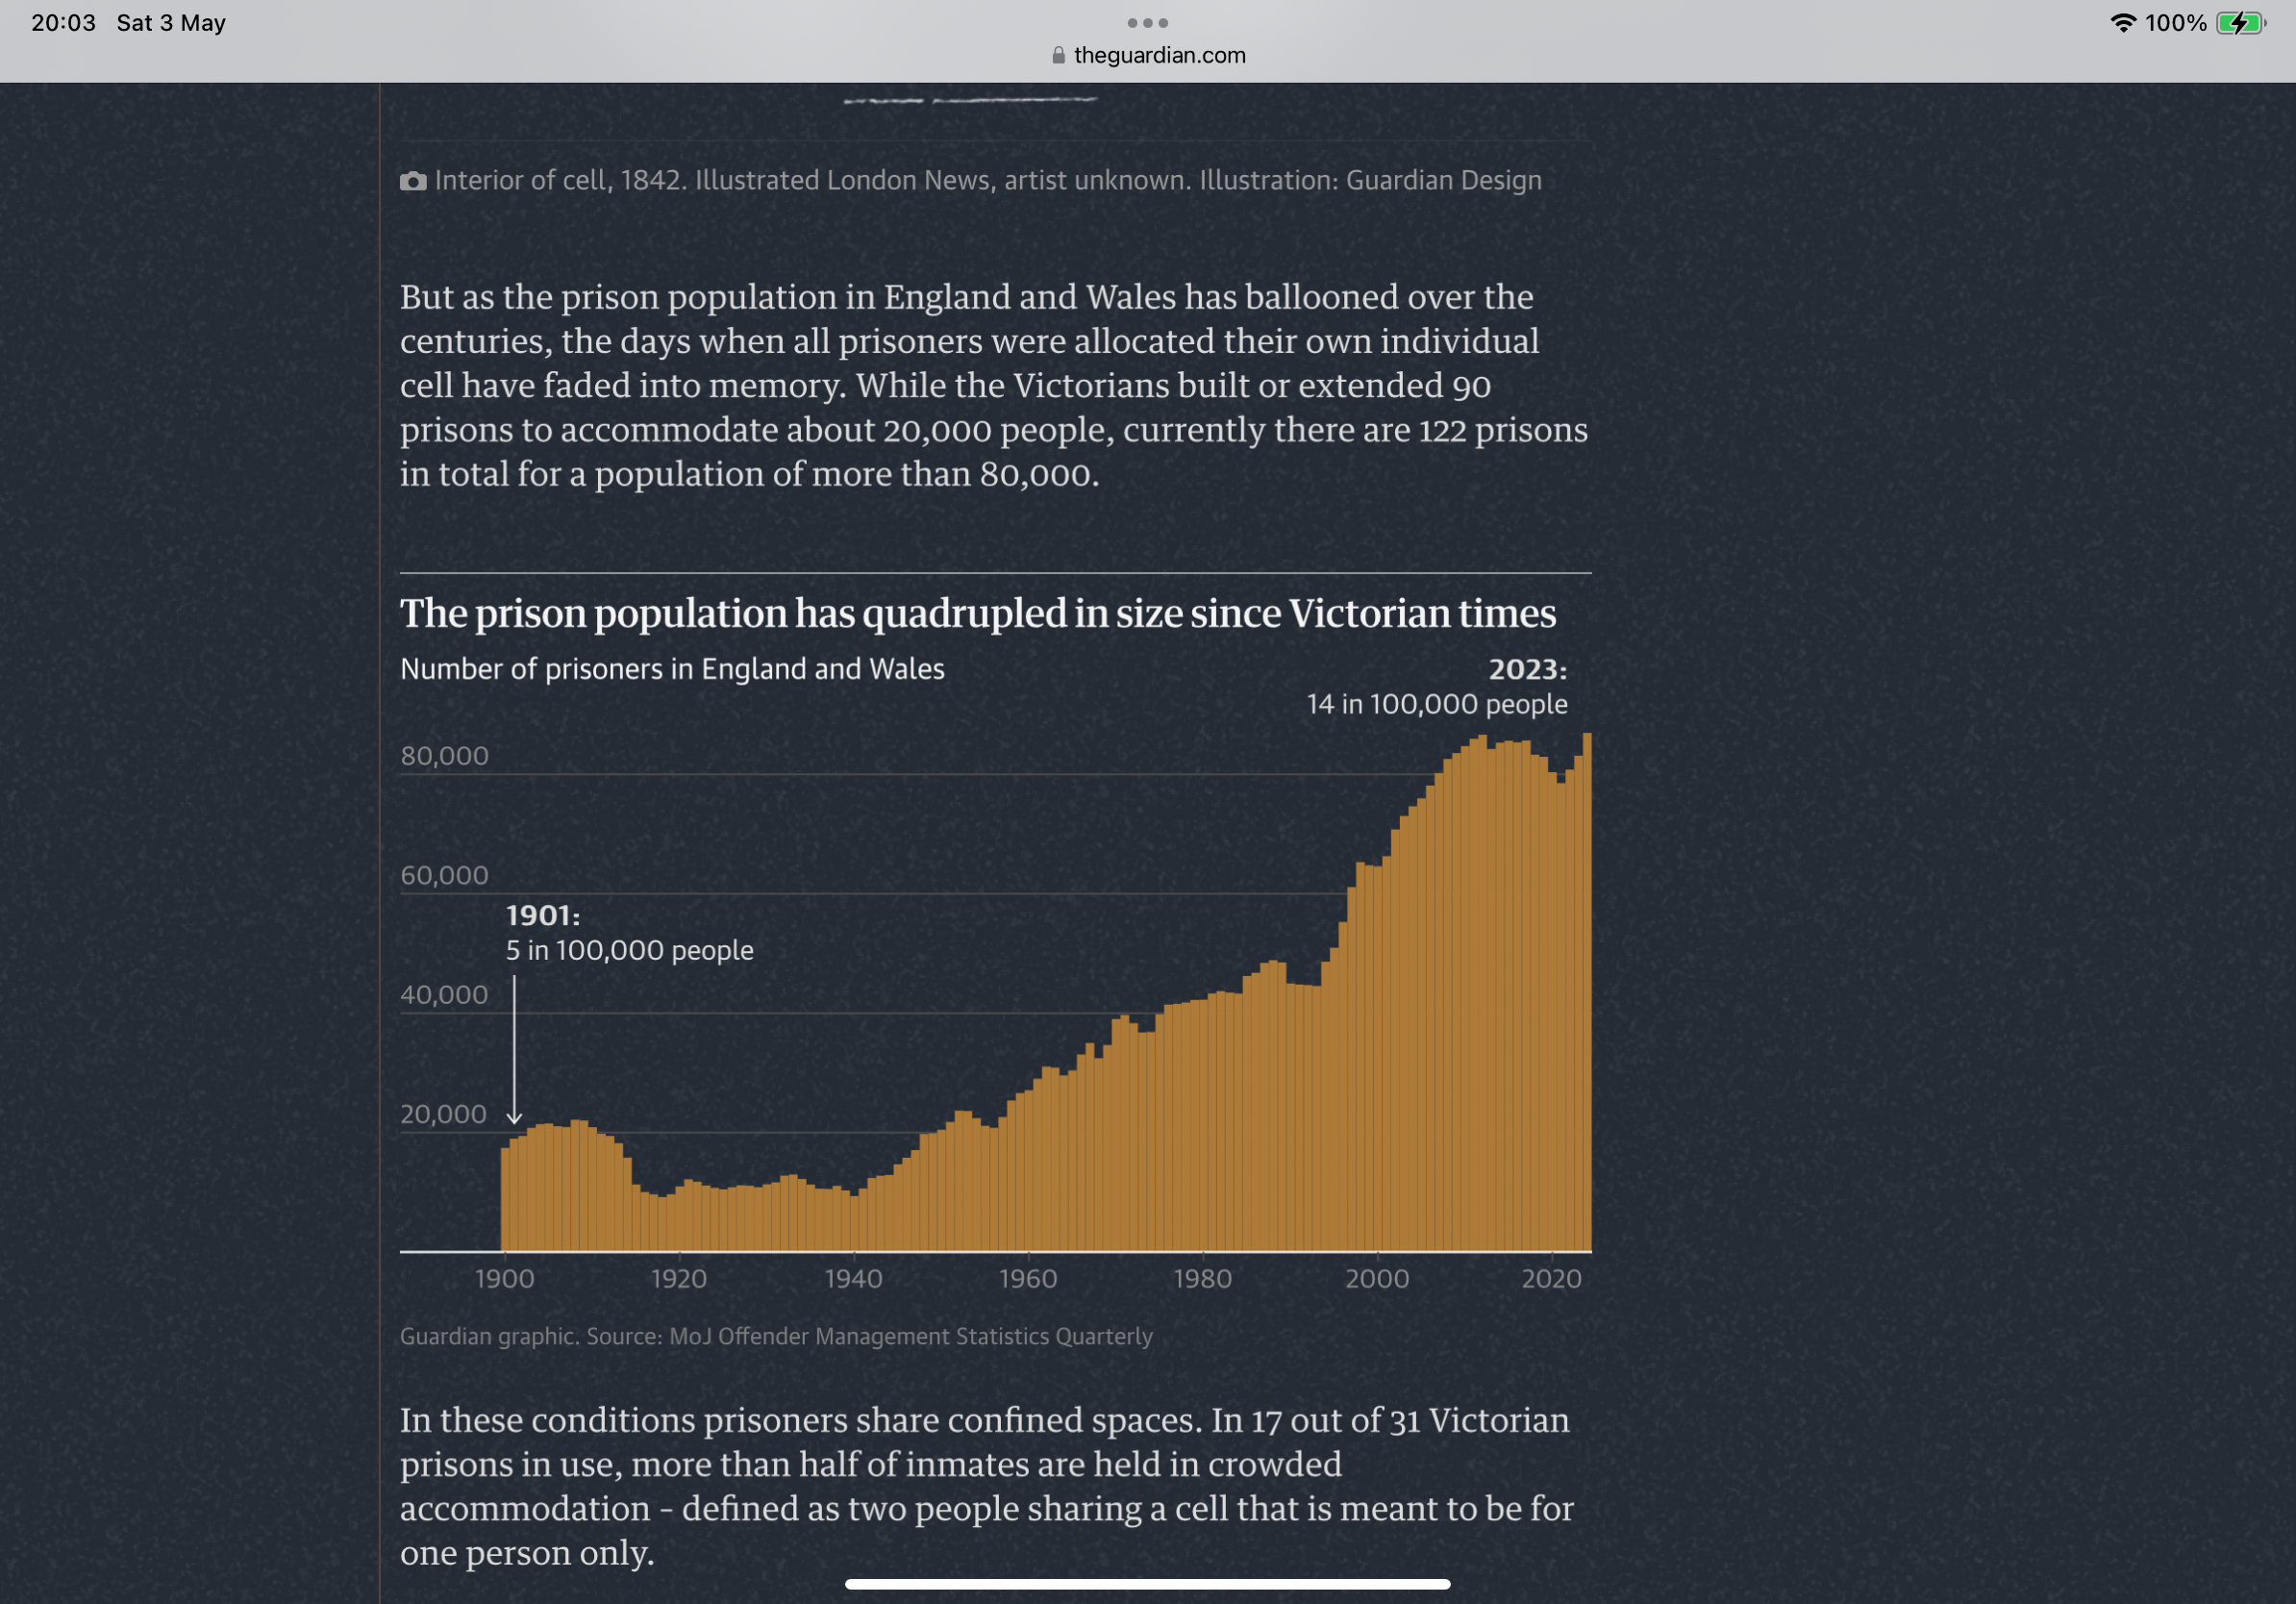Tap the 20:03 clock in the status bar
The image size is (2296, 1604).
[x=63, y=23]
